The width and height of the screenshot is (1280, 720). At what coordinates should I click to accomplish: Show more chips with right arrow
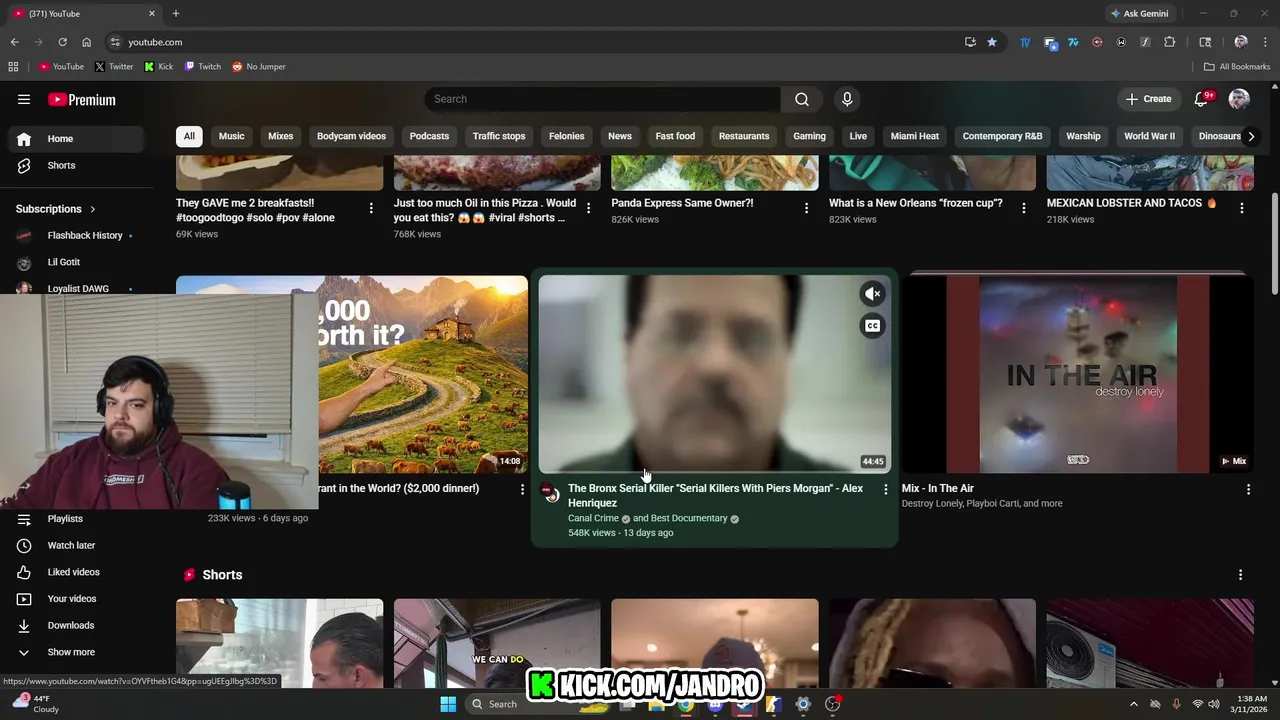(1250, 136)
